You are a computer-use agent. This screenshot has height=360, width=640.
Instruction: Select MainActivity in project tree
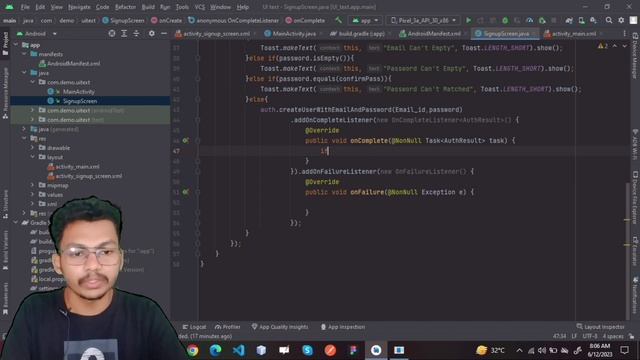(x=79, y=91)
